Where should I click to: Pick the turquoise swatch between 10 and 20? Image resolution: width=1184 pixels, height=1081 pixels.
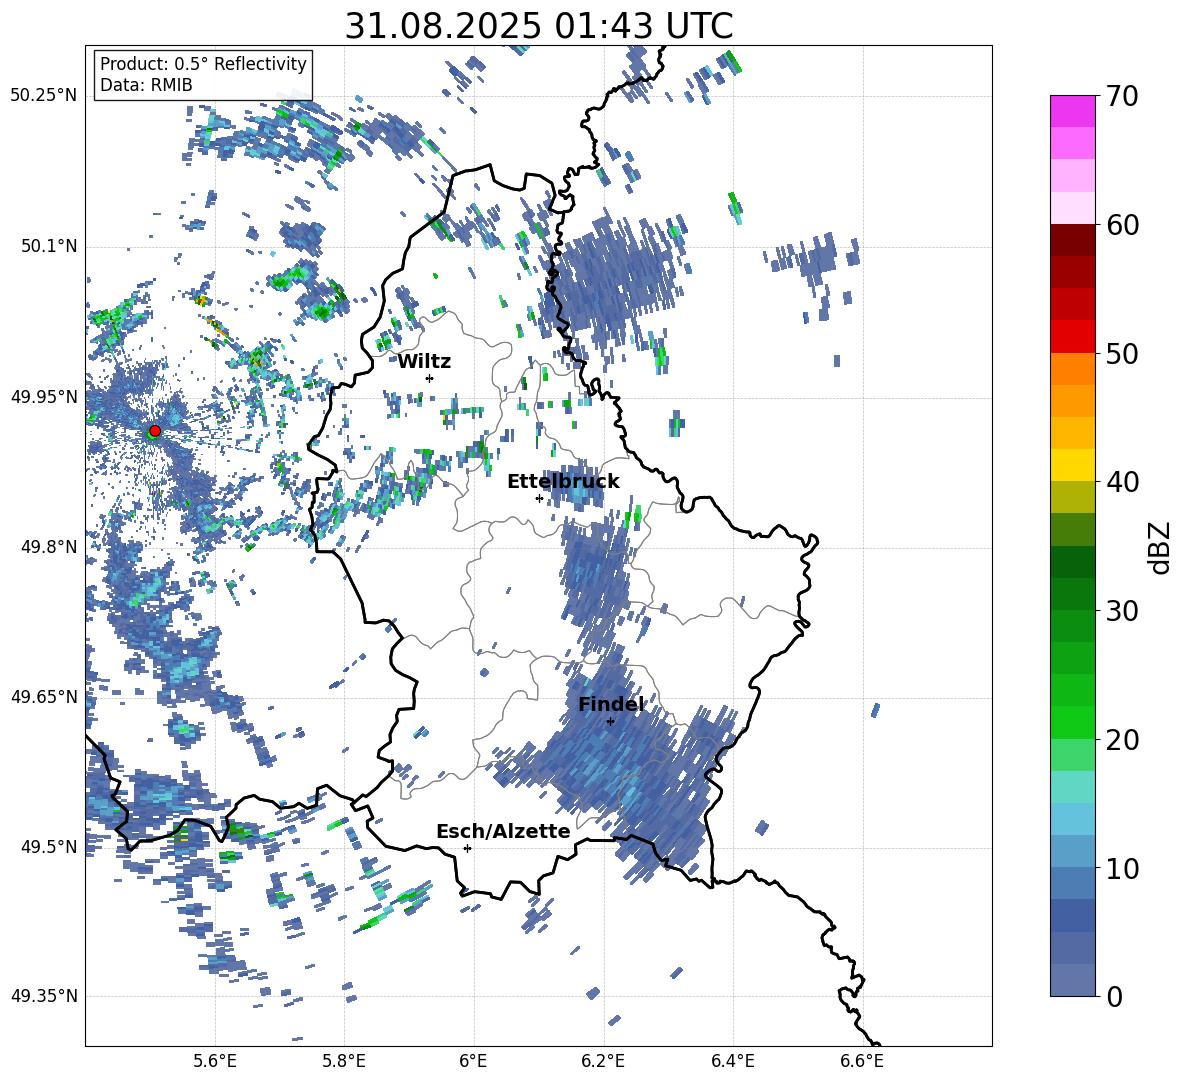pos(1072,787)
